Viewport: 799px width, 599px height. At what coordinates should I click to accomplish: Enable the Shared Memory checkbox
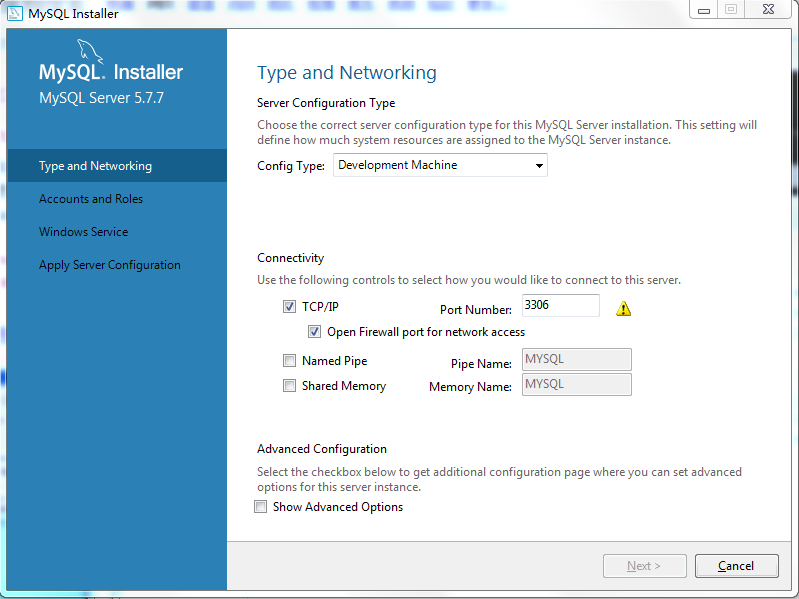(289, 386)
